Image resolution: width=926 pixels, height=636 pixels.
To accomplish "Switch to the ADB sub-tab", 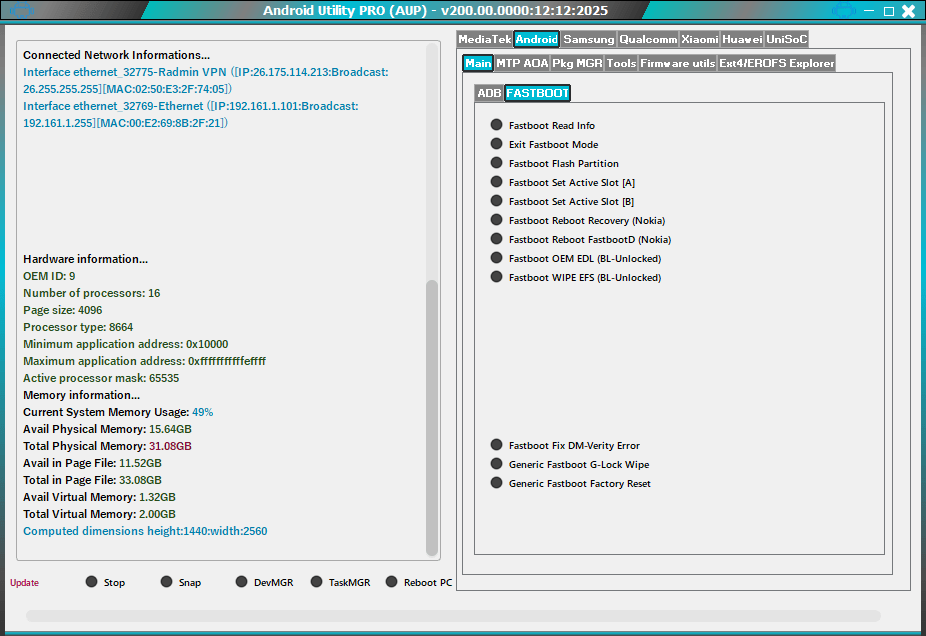I will coord(489,93).
